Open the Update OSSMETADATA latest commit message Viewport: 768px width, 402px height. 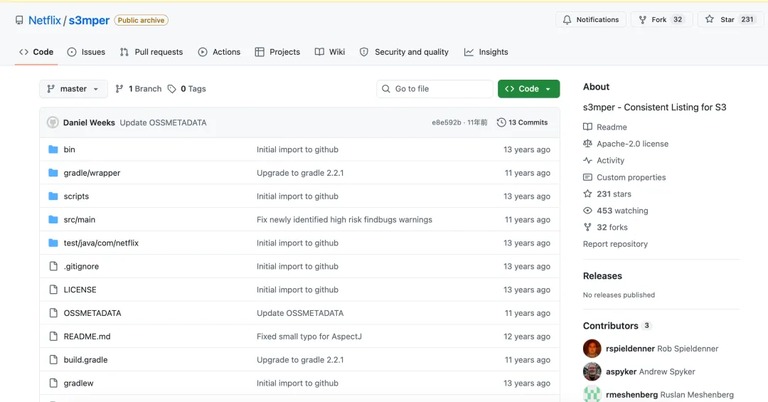[x=163, y=122]
